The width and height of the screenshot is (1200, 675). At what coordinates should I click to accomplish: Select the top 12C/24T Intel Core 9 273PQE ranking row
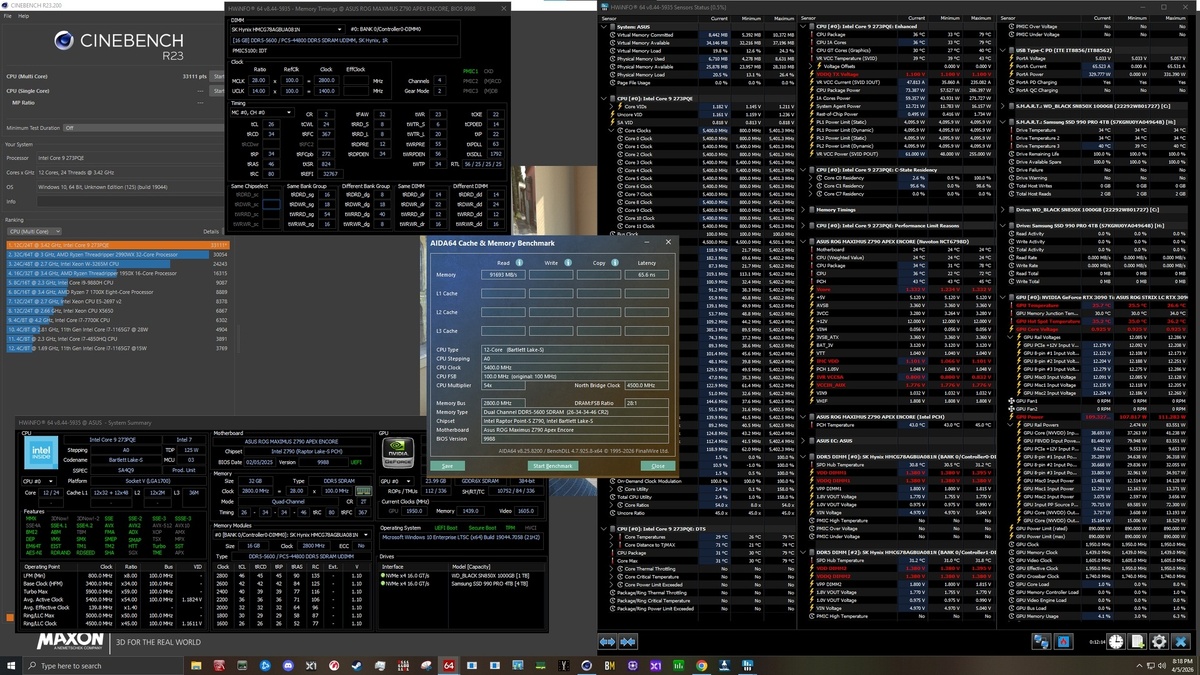[x=118, y=245]
